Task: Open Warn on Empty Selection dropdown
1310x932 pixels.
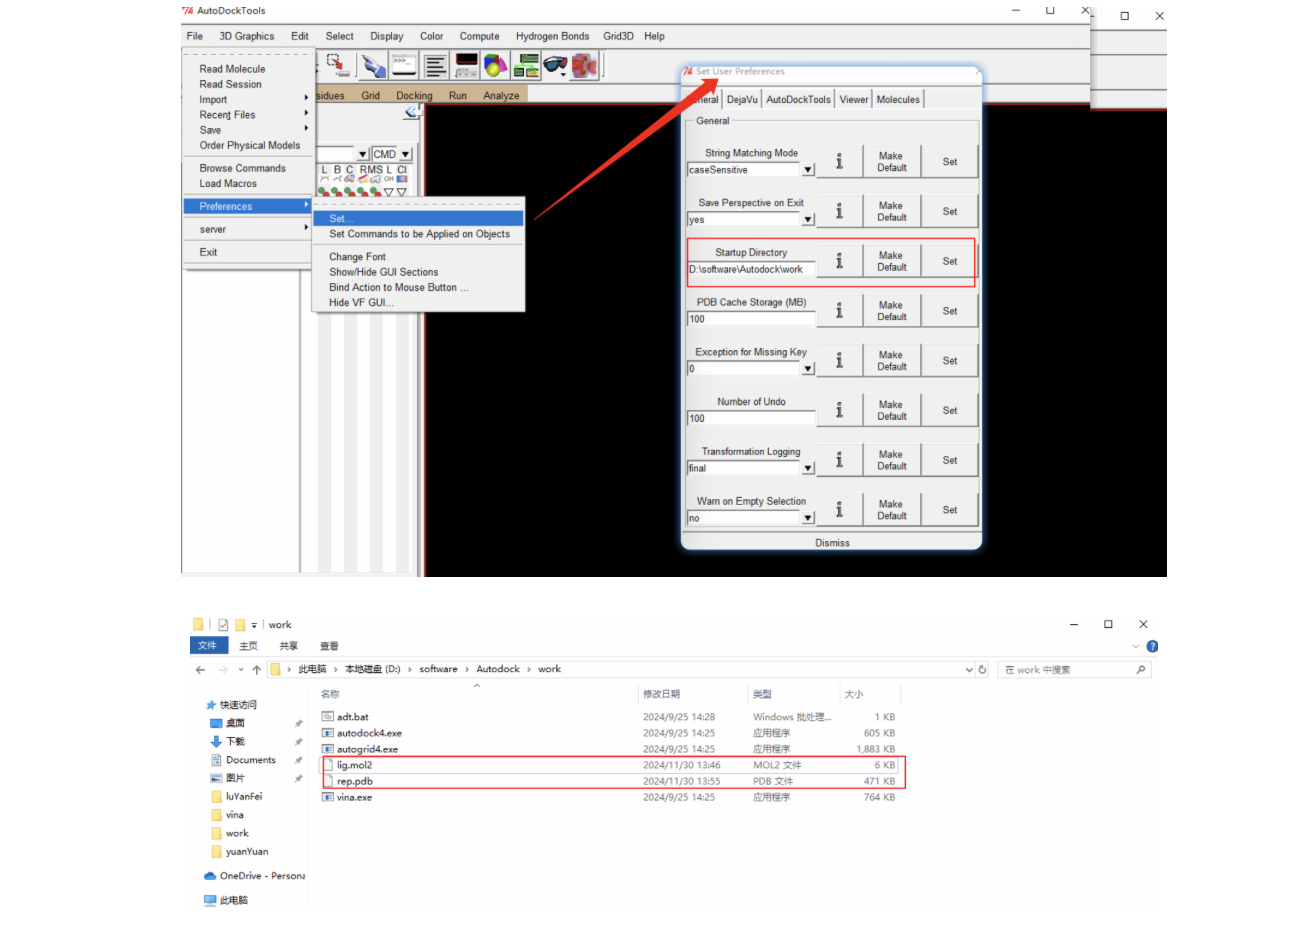Action: tap(808, 518)
